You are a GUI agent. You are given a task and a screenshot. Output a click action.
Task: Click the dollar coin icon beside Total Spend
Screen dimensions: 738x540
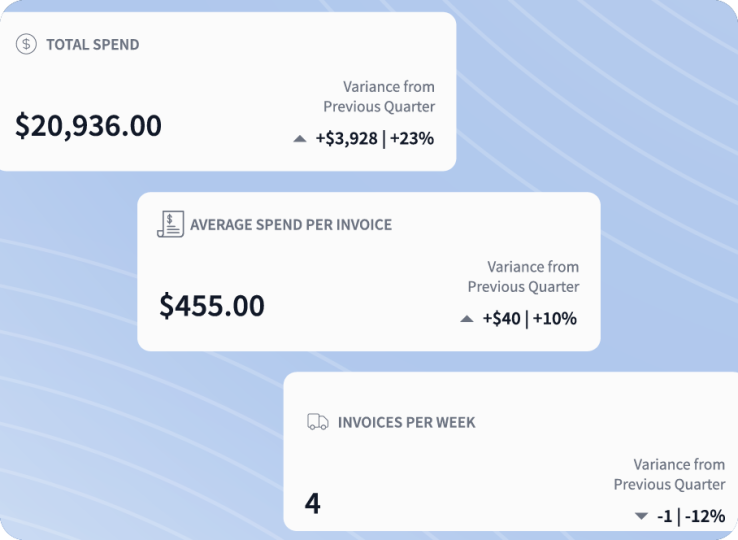tap(27, 44)
